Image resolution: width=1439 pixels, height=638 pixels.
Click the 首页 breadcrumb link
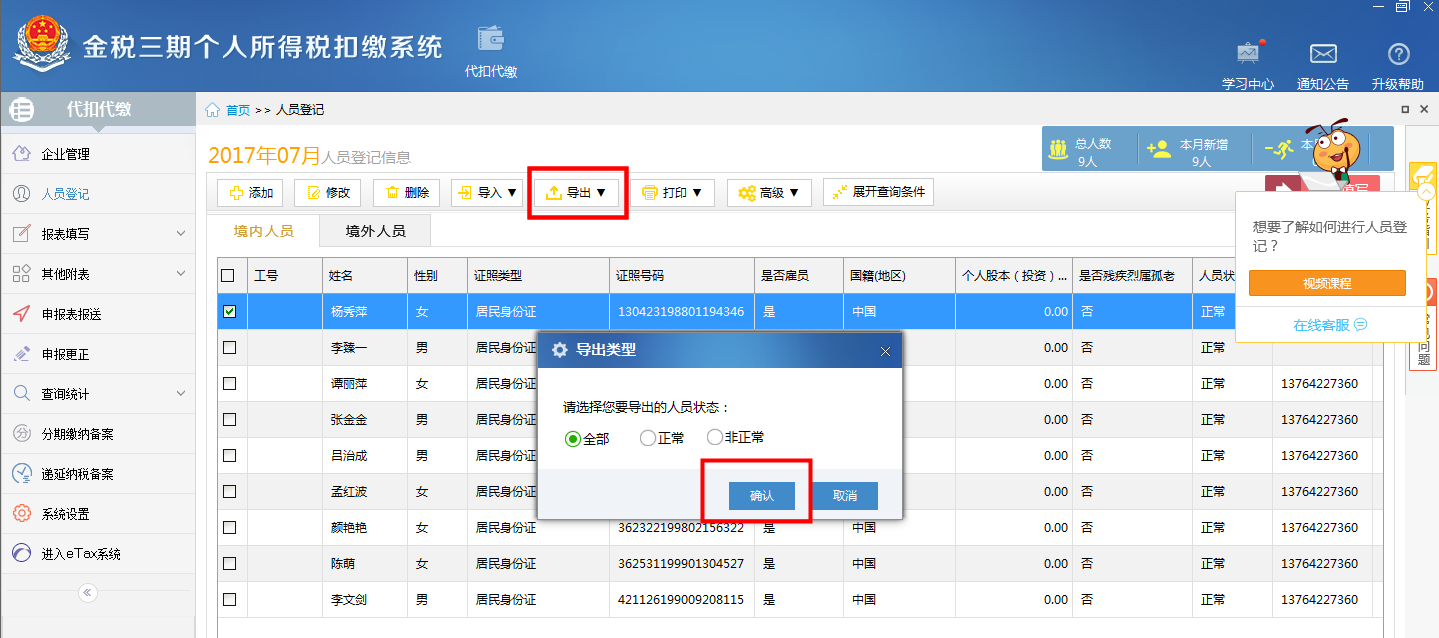pyautogui.click(x=238, y=110)
